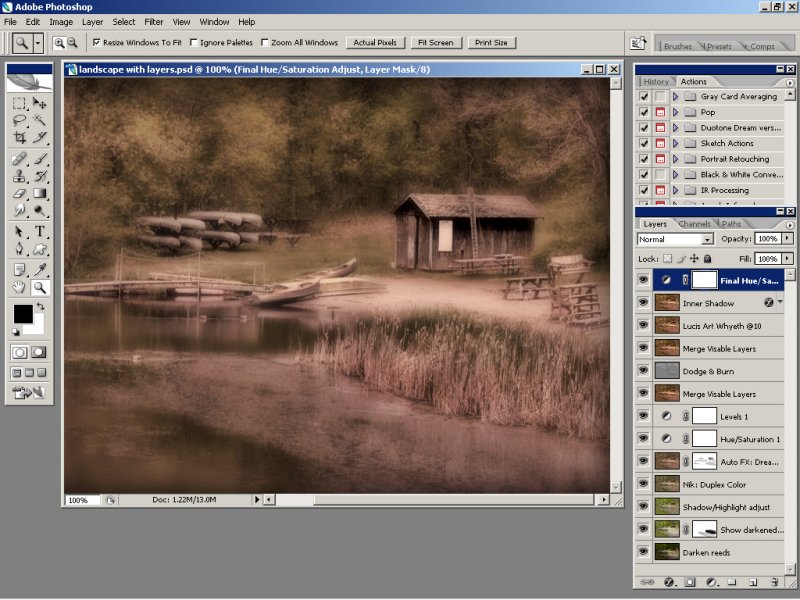Select the Path Selection tool
Image resolution: width=800 pixels, height=600 pixels.
click(19, 232)
